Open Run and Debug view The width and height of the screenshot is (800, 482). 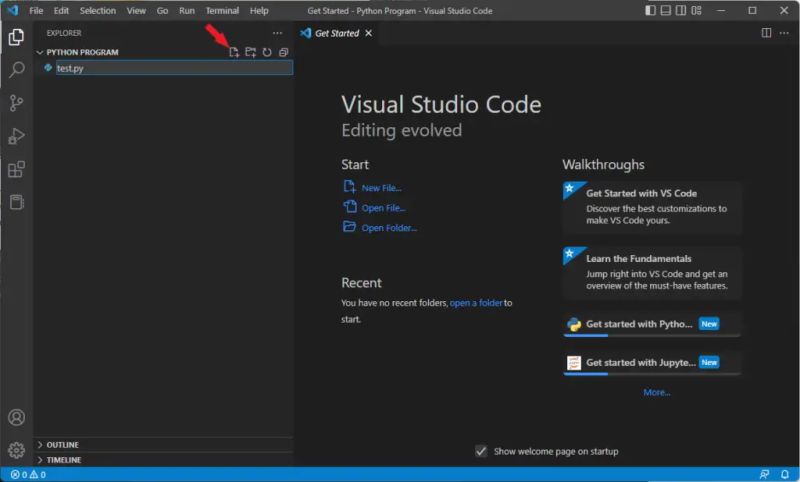(16, 136)
